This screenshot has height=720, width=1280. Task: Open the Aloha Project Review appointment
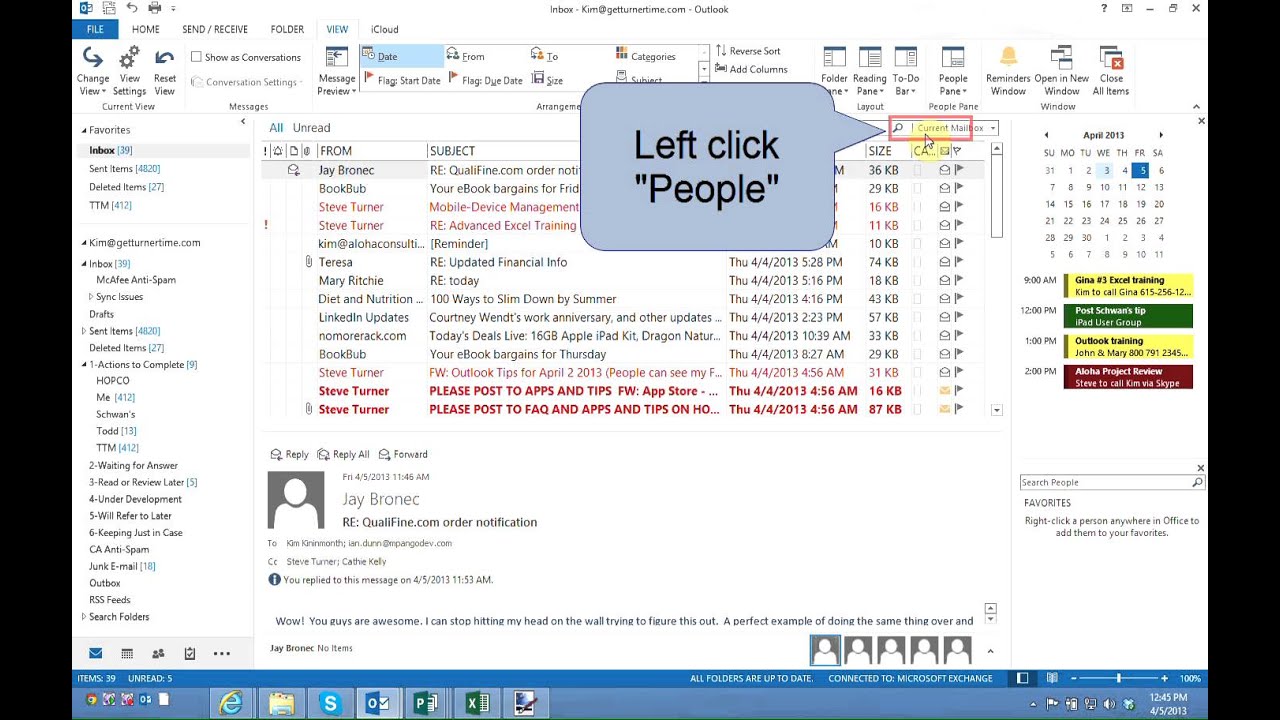[x=1128, y=377]
